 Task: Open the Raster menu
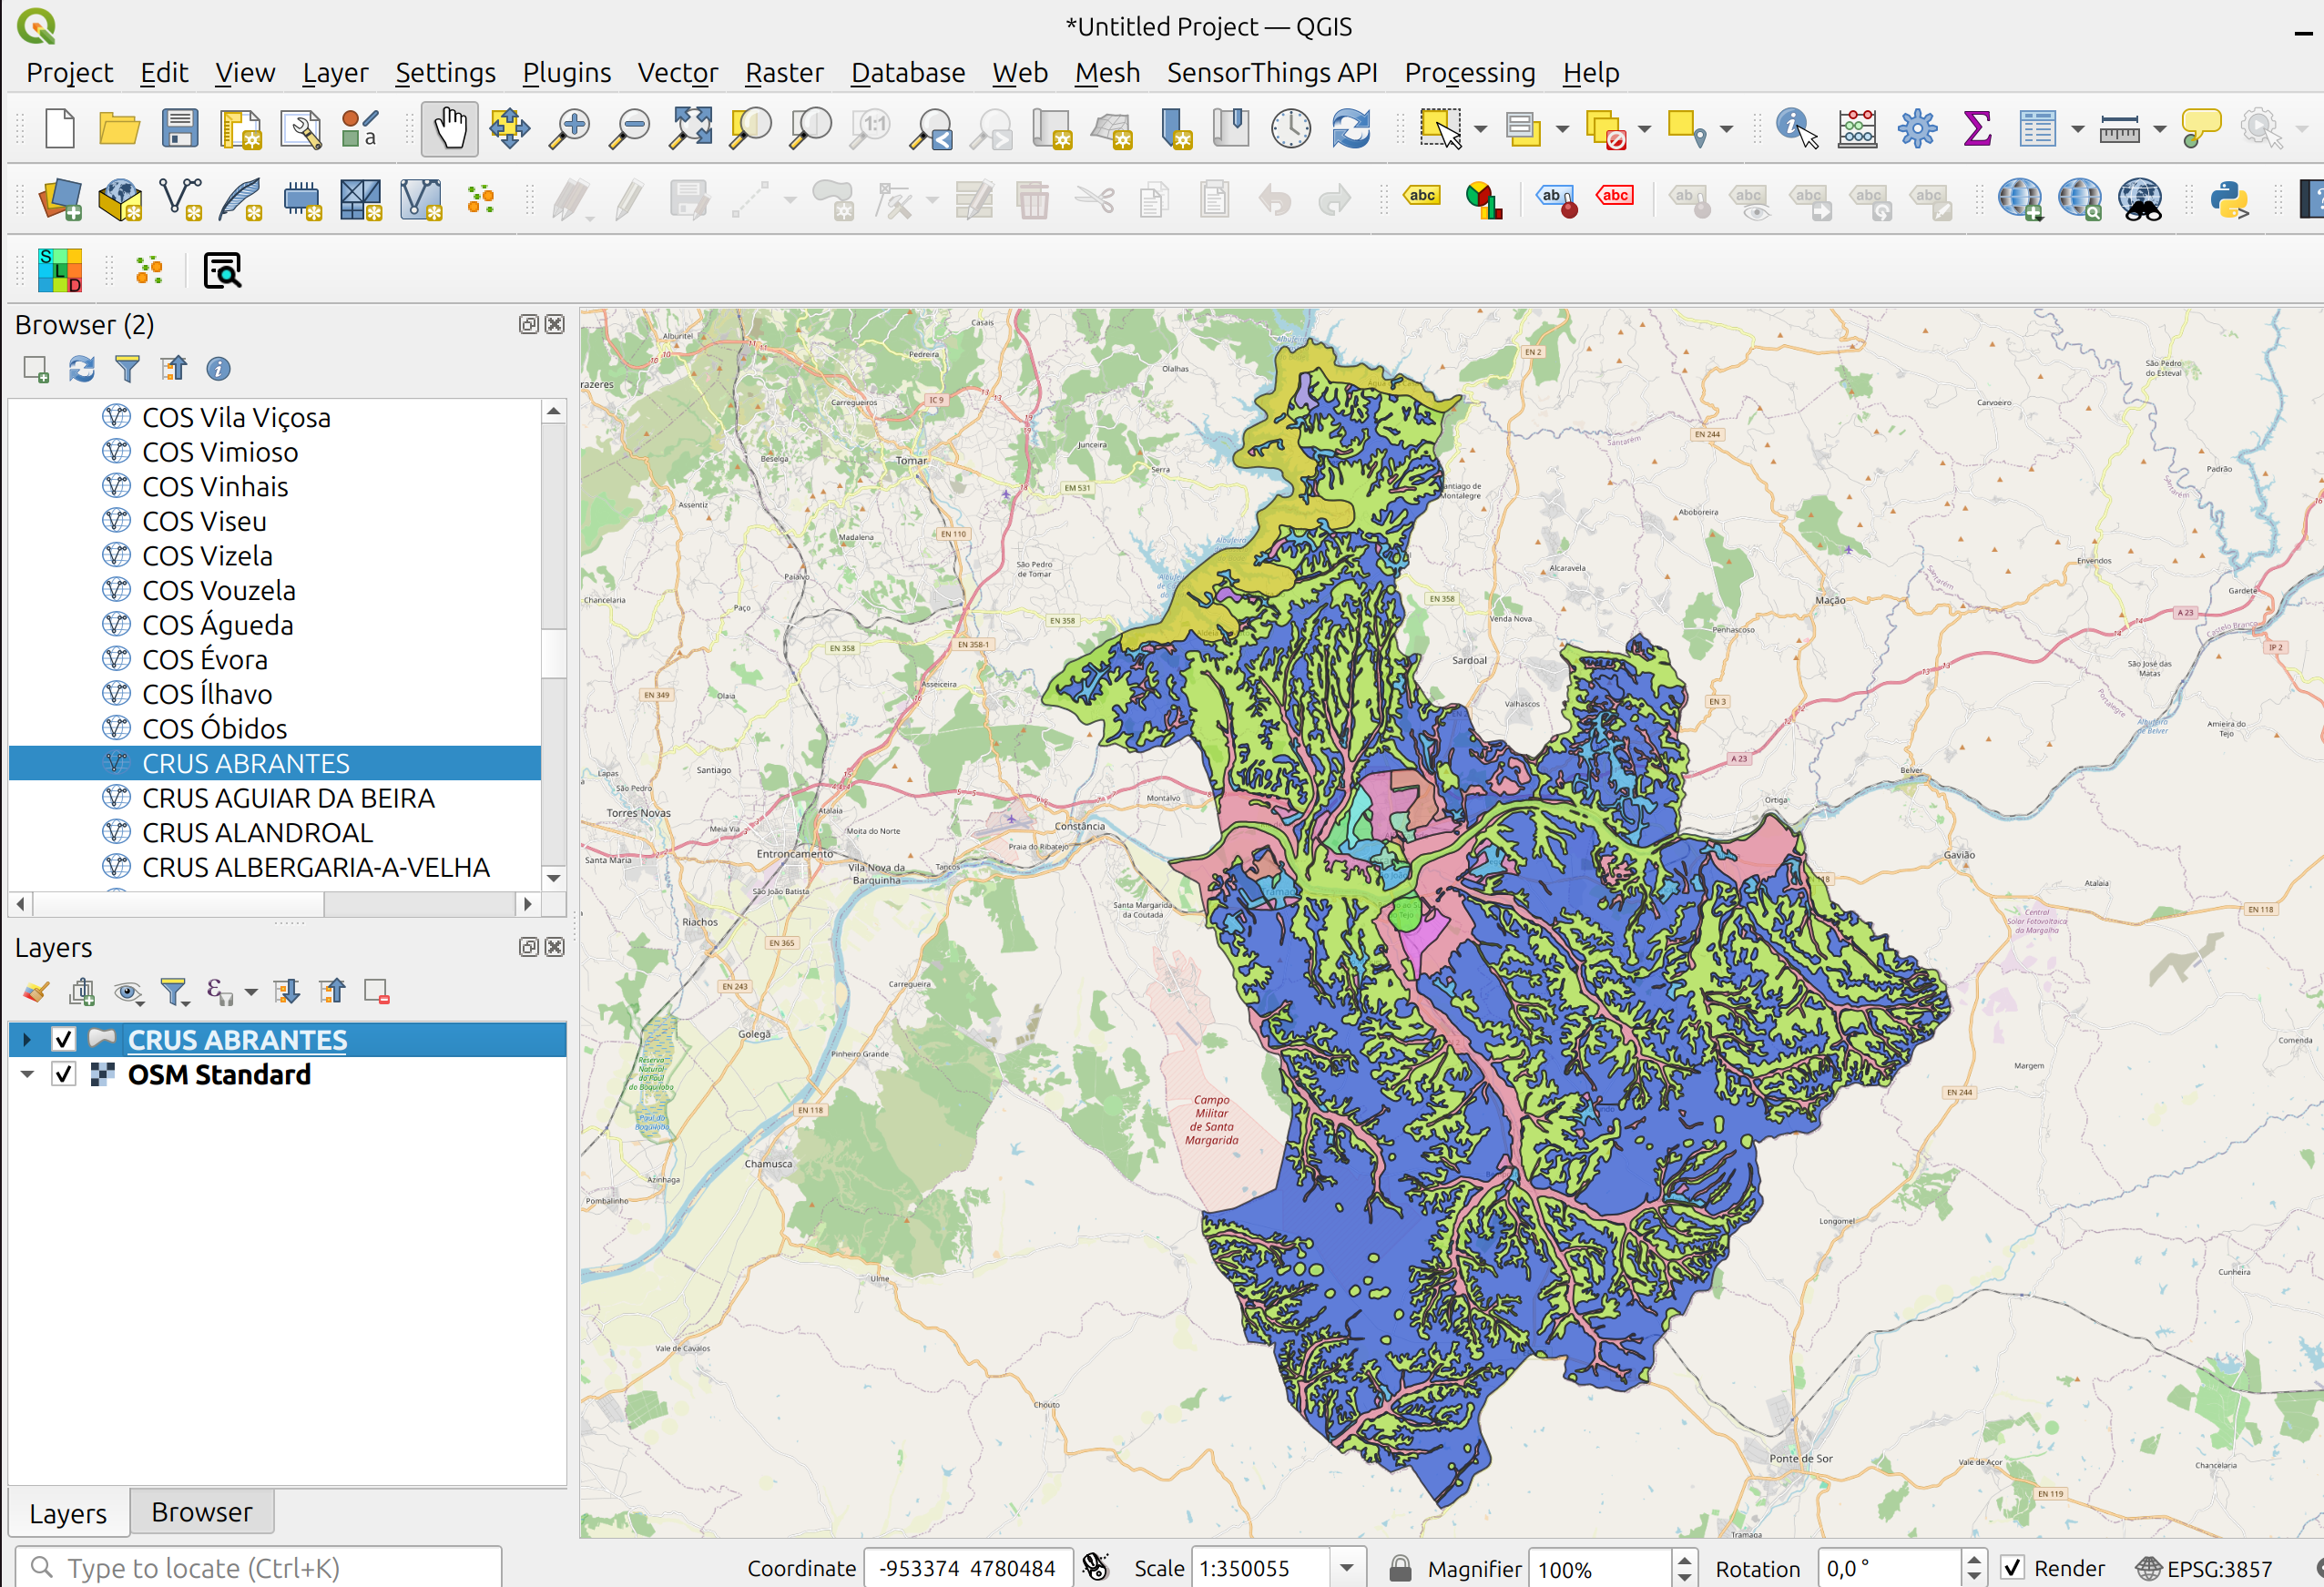click(x=784, y=72)
